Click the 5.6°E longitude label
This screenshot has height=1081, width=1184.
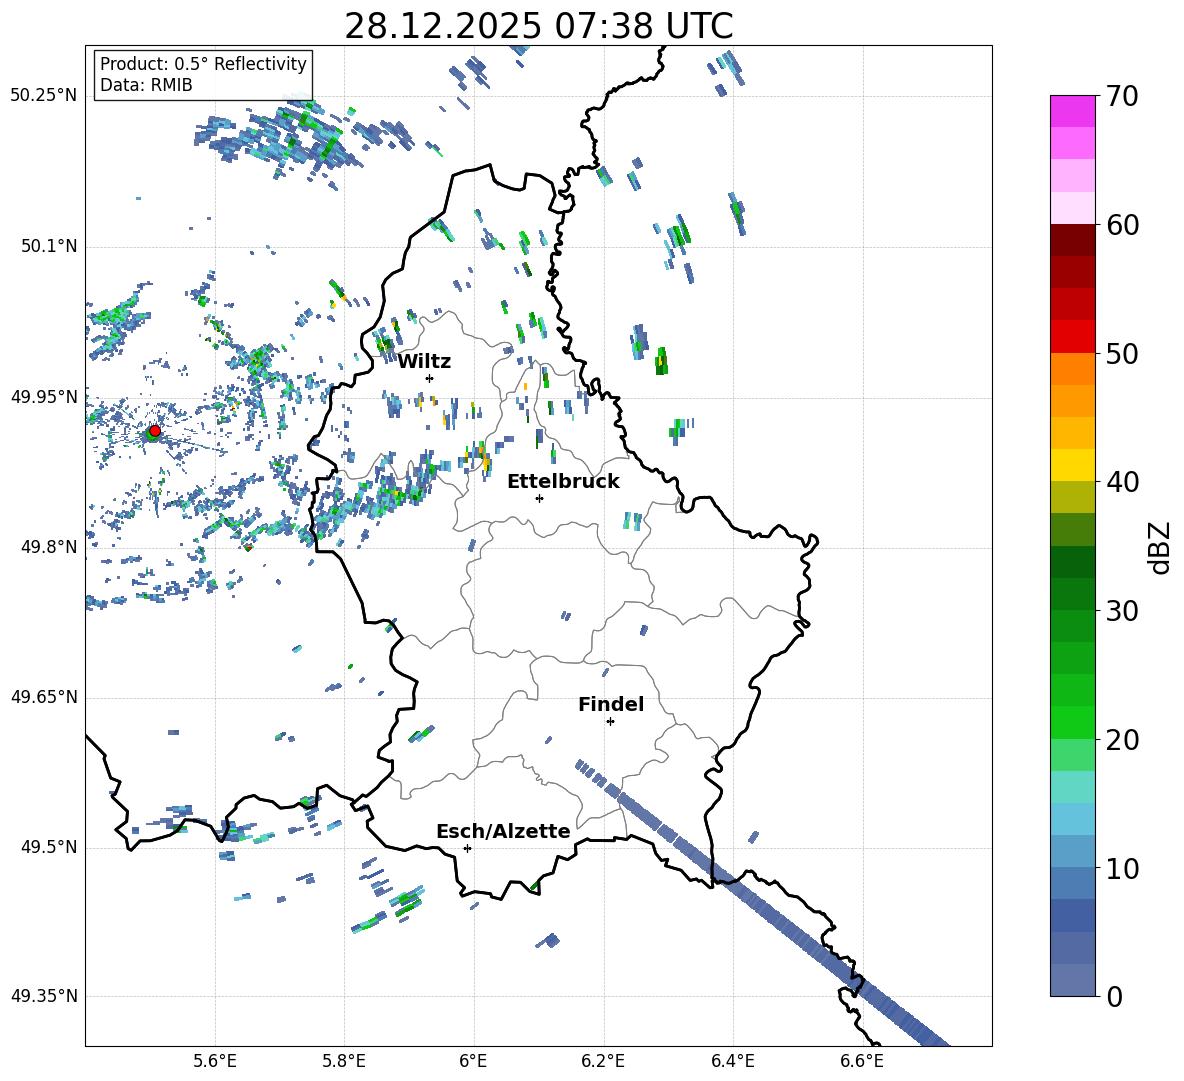(215, 1061)
